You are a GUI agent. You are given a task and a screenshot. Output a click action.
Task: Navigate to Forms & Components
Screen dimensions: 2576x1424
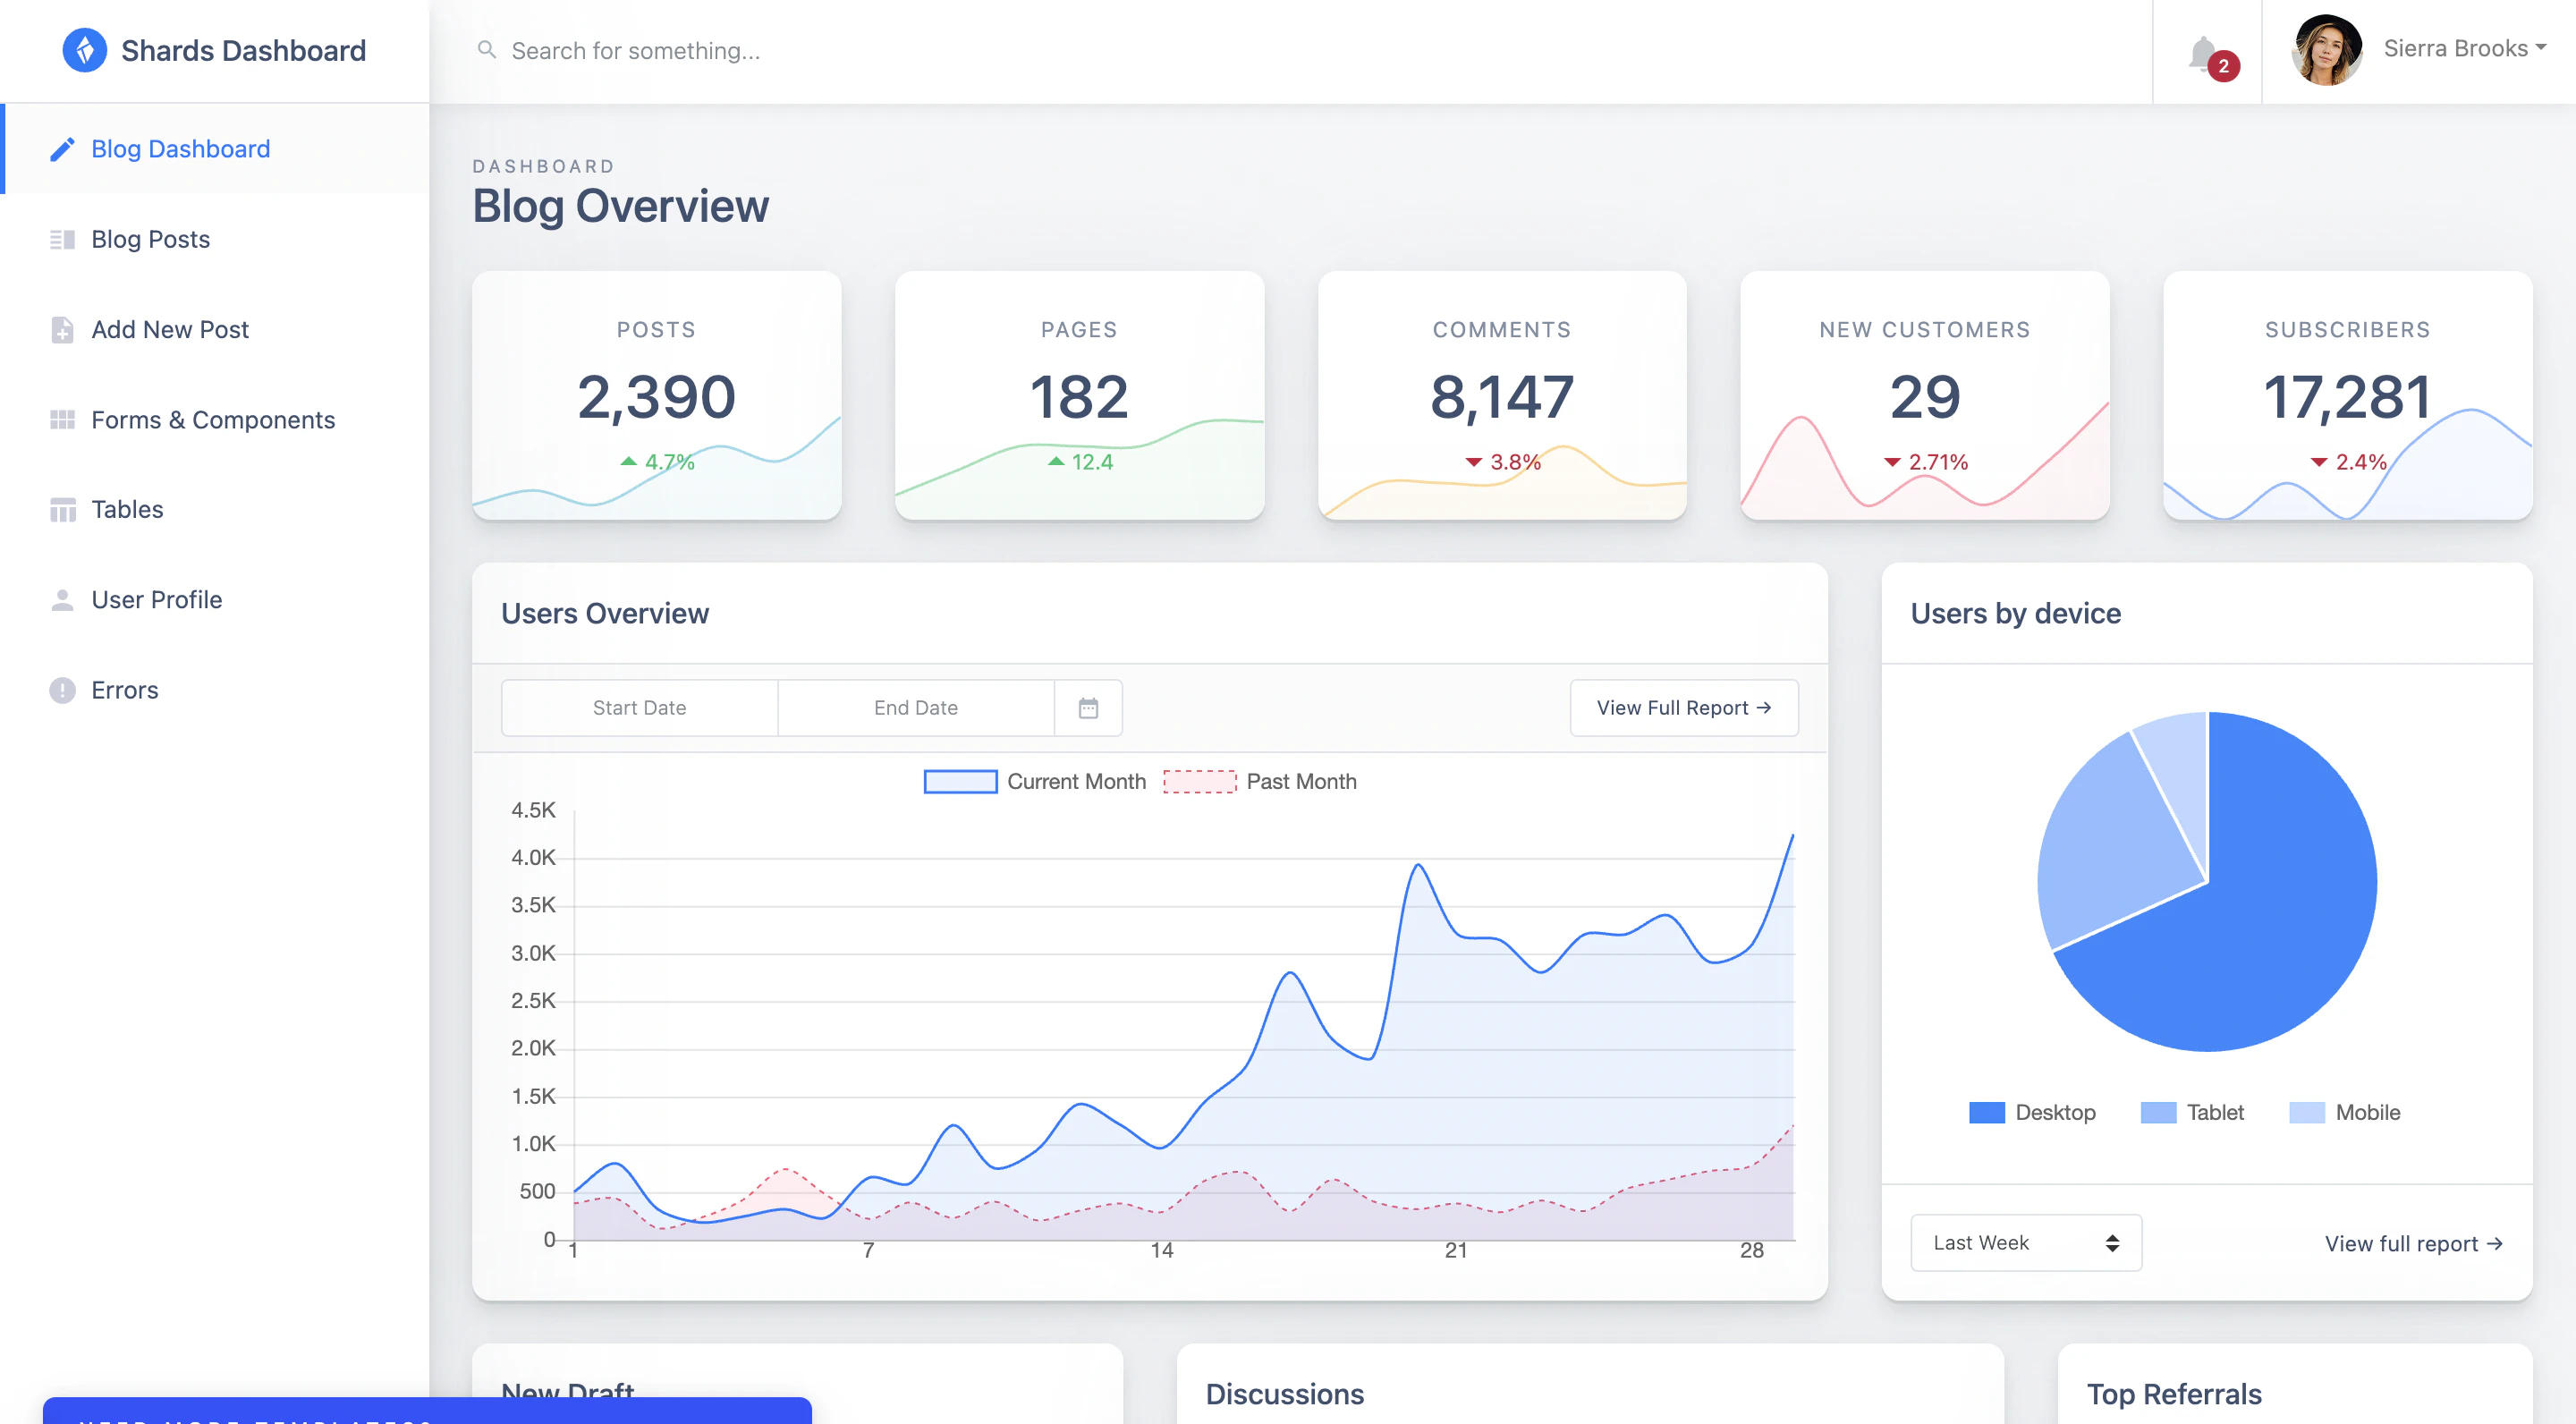pos(215,419)
